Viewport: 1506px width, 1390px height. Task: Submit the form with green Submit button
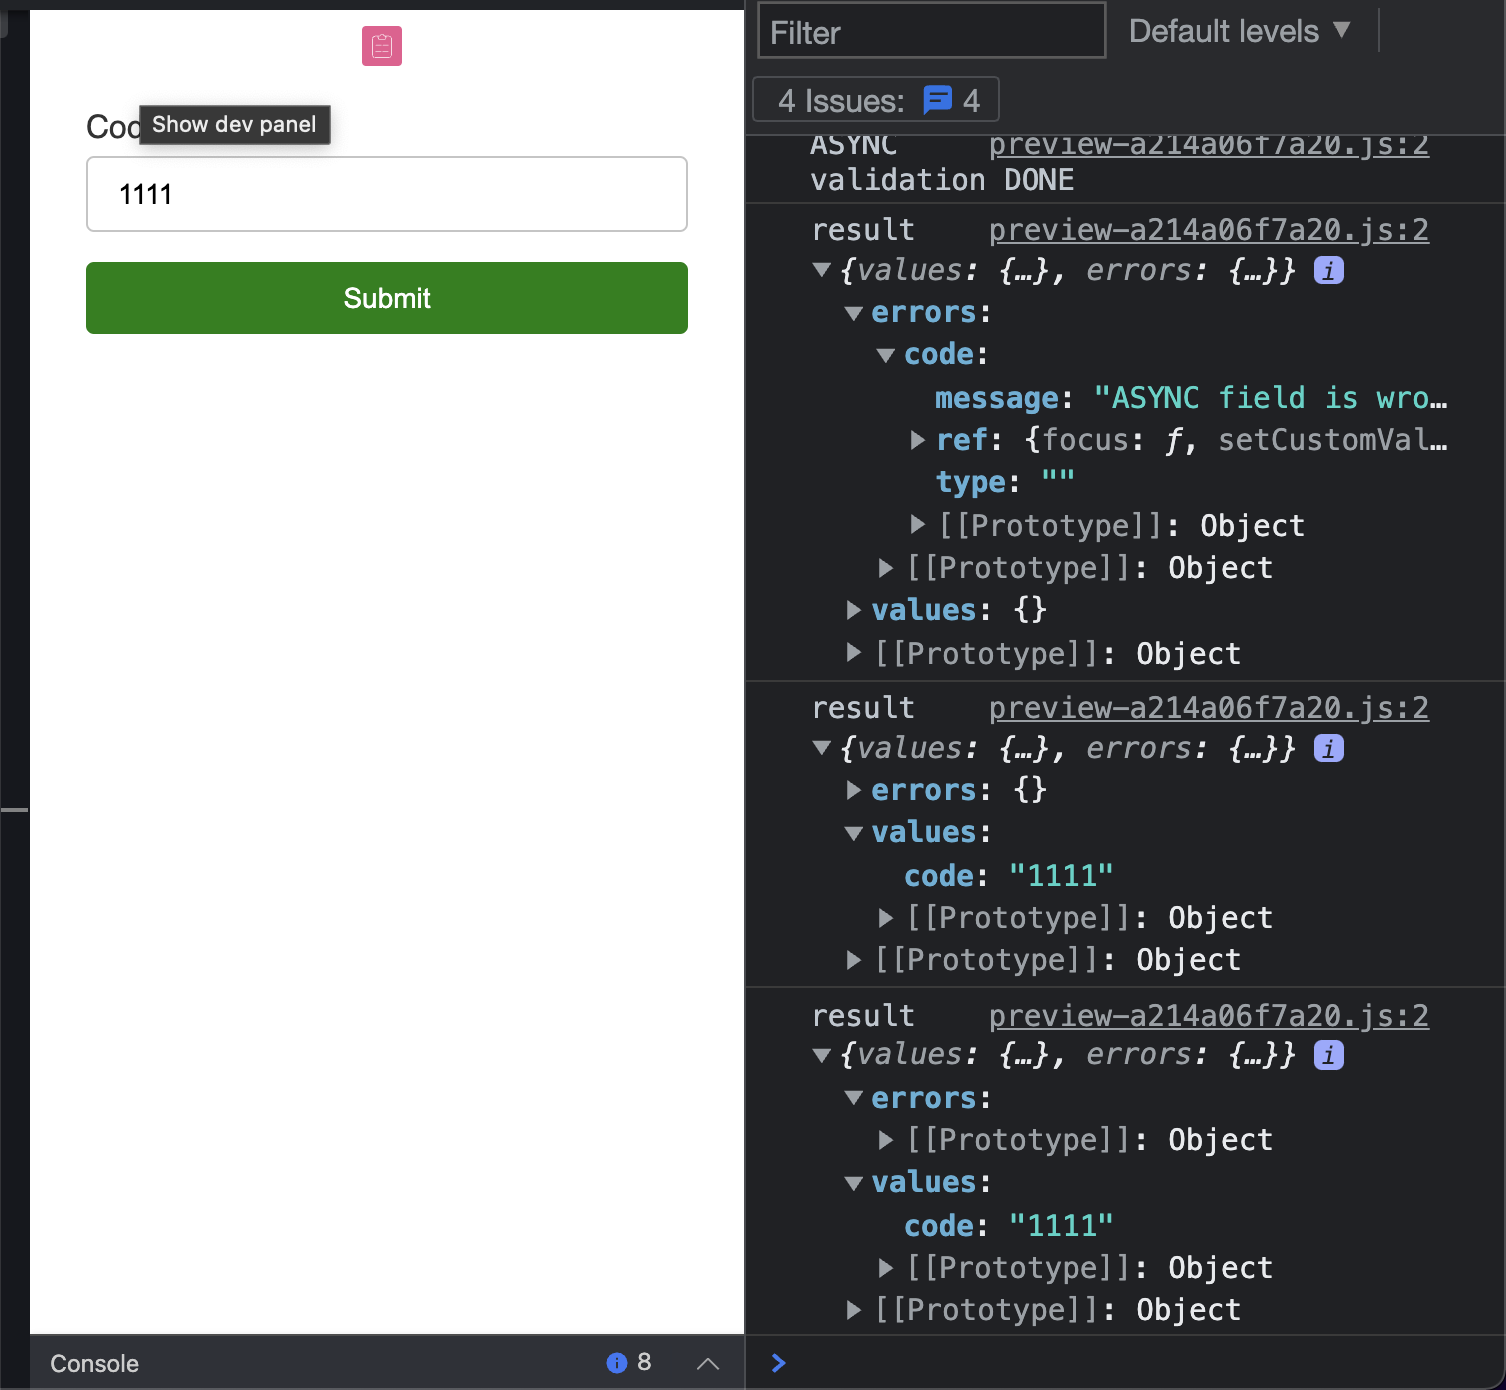coord(387,298)
